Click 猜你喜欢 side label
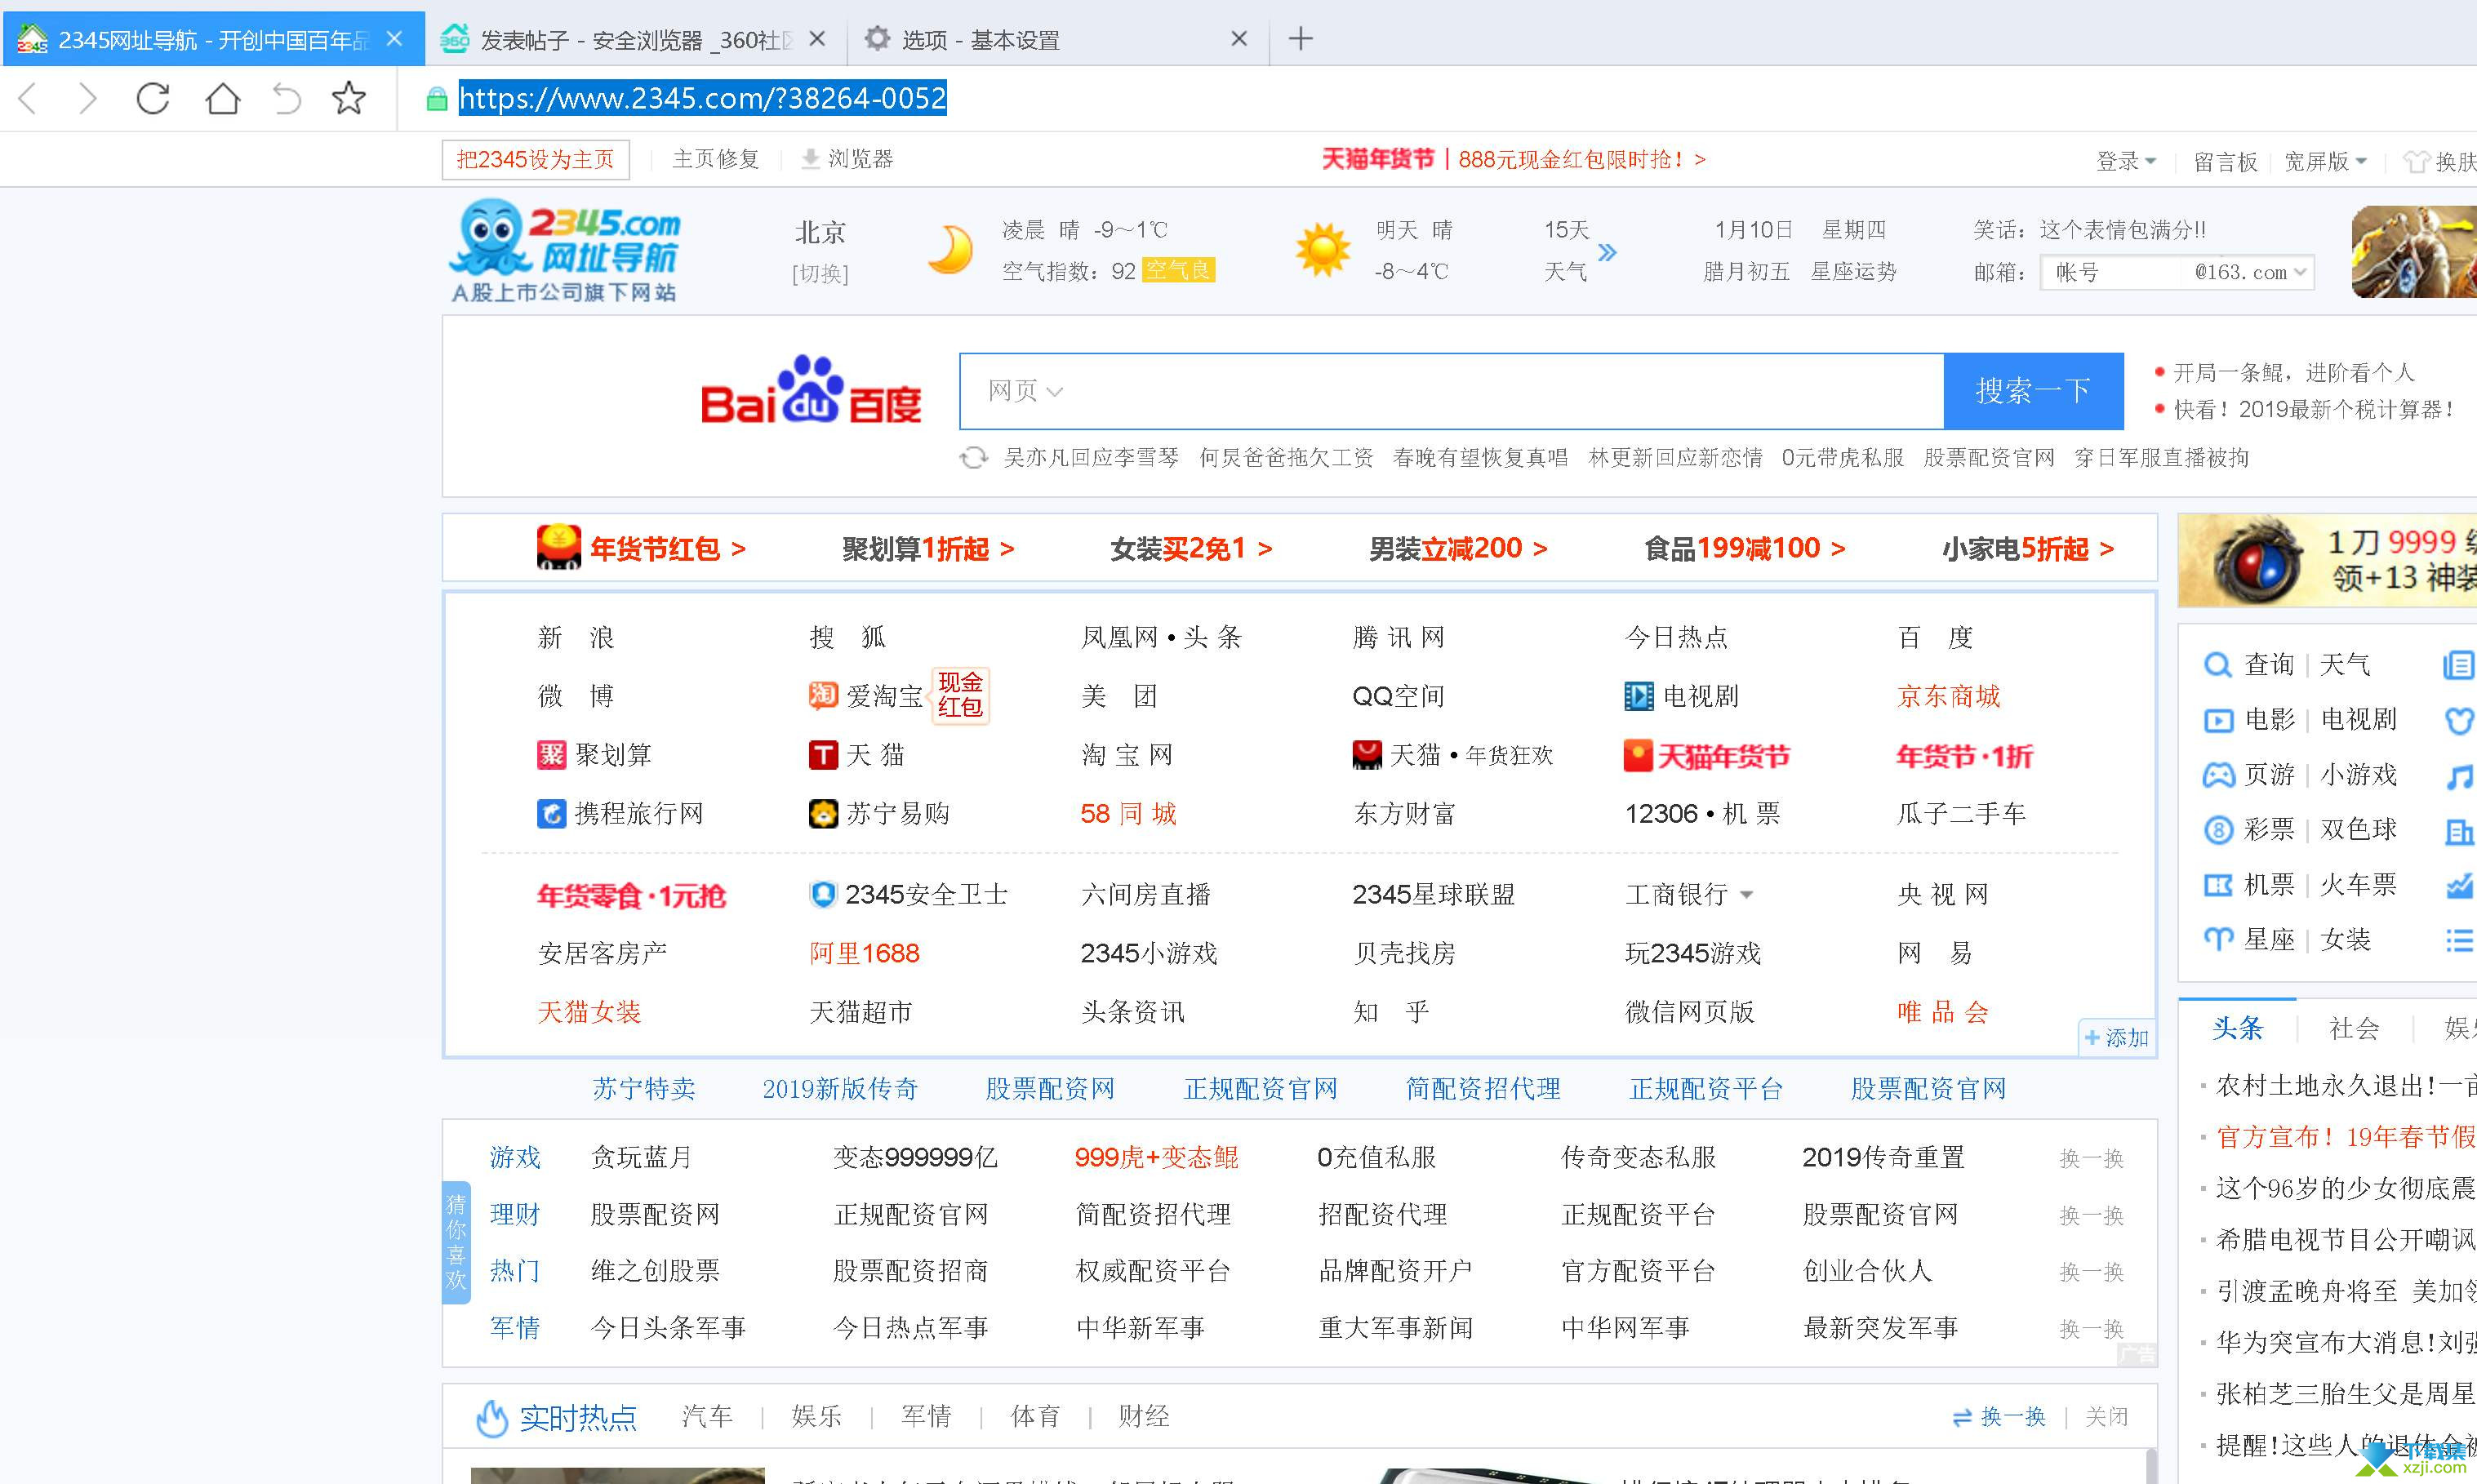2477x1484 pixels. (x=456, y=1242)
